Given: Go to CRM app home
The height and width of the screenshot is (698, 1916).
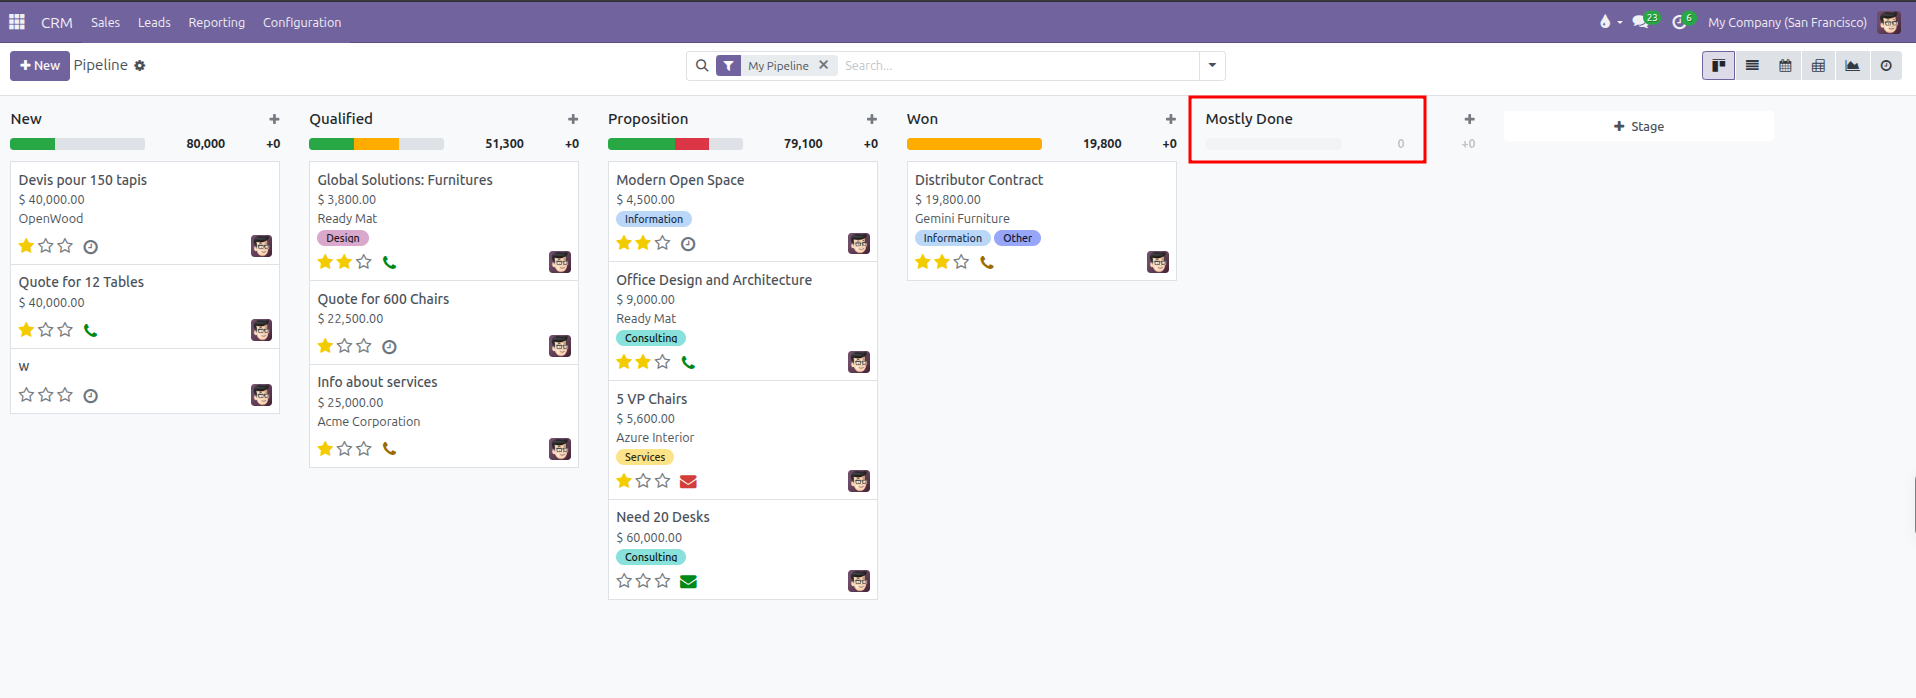Looking at the screenshot, I should click(x=56, y=22).
